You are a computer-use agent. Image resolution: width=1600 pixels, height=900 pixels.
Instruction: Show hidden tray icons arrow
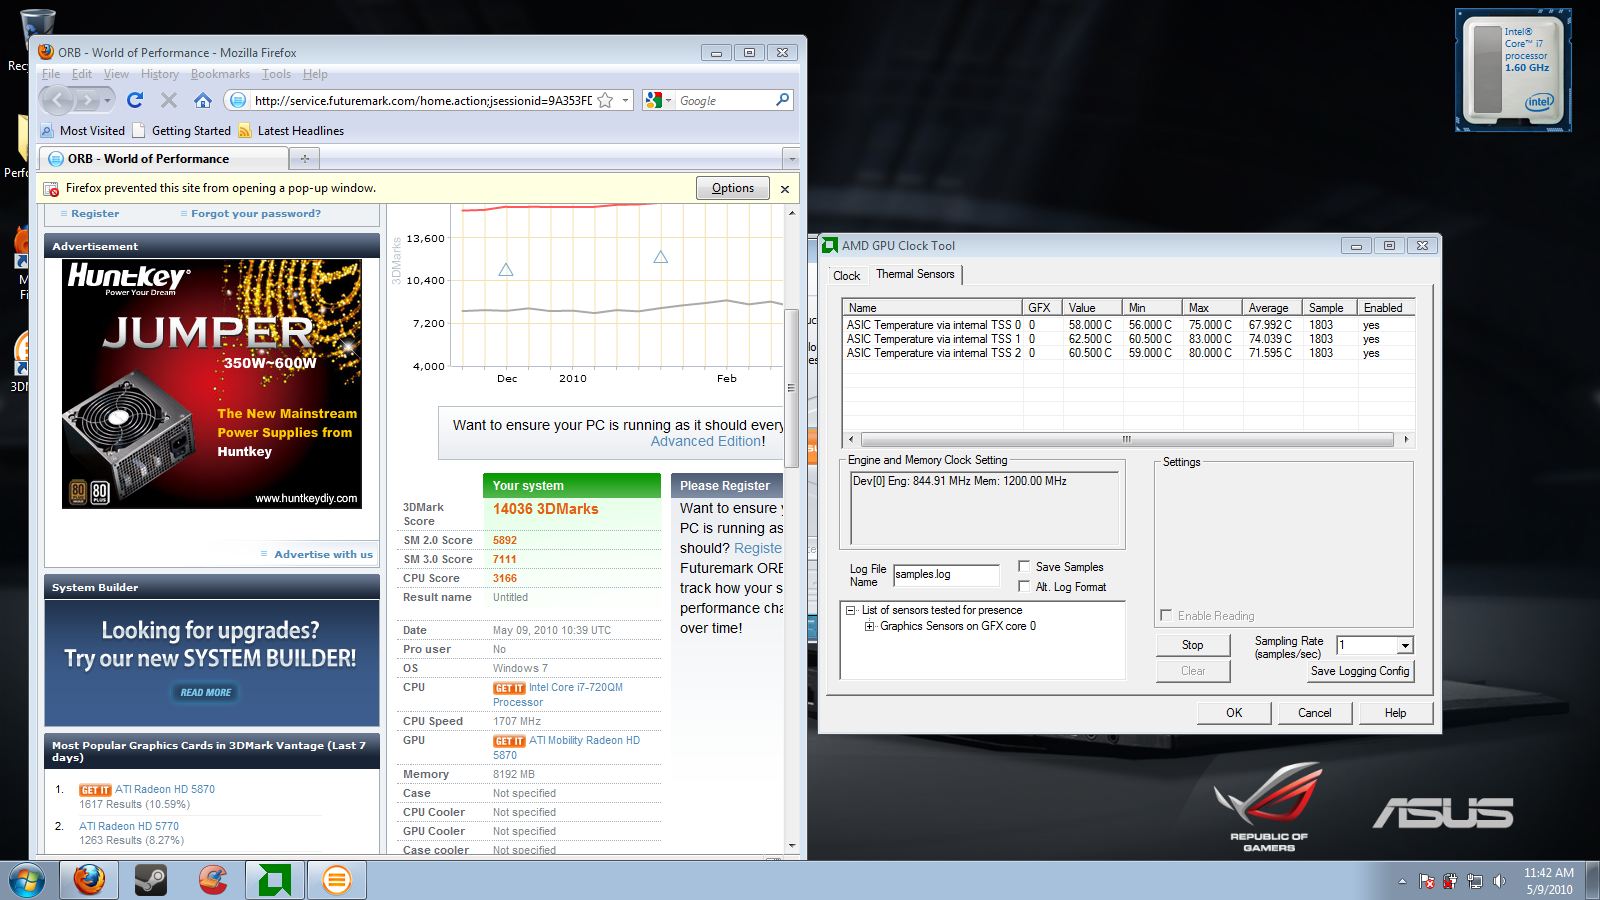click(1402, 881)
